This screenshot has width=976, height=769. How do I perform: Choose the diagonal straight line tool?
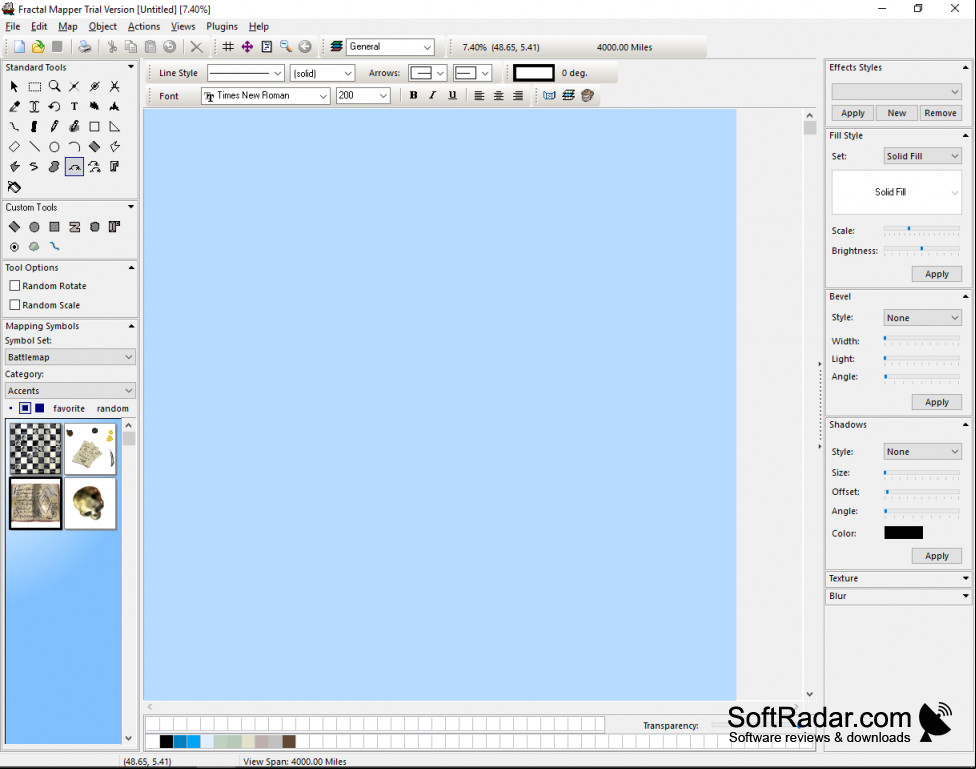pyautogui.click(x=34, y=147)
